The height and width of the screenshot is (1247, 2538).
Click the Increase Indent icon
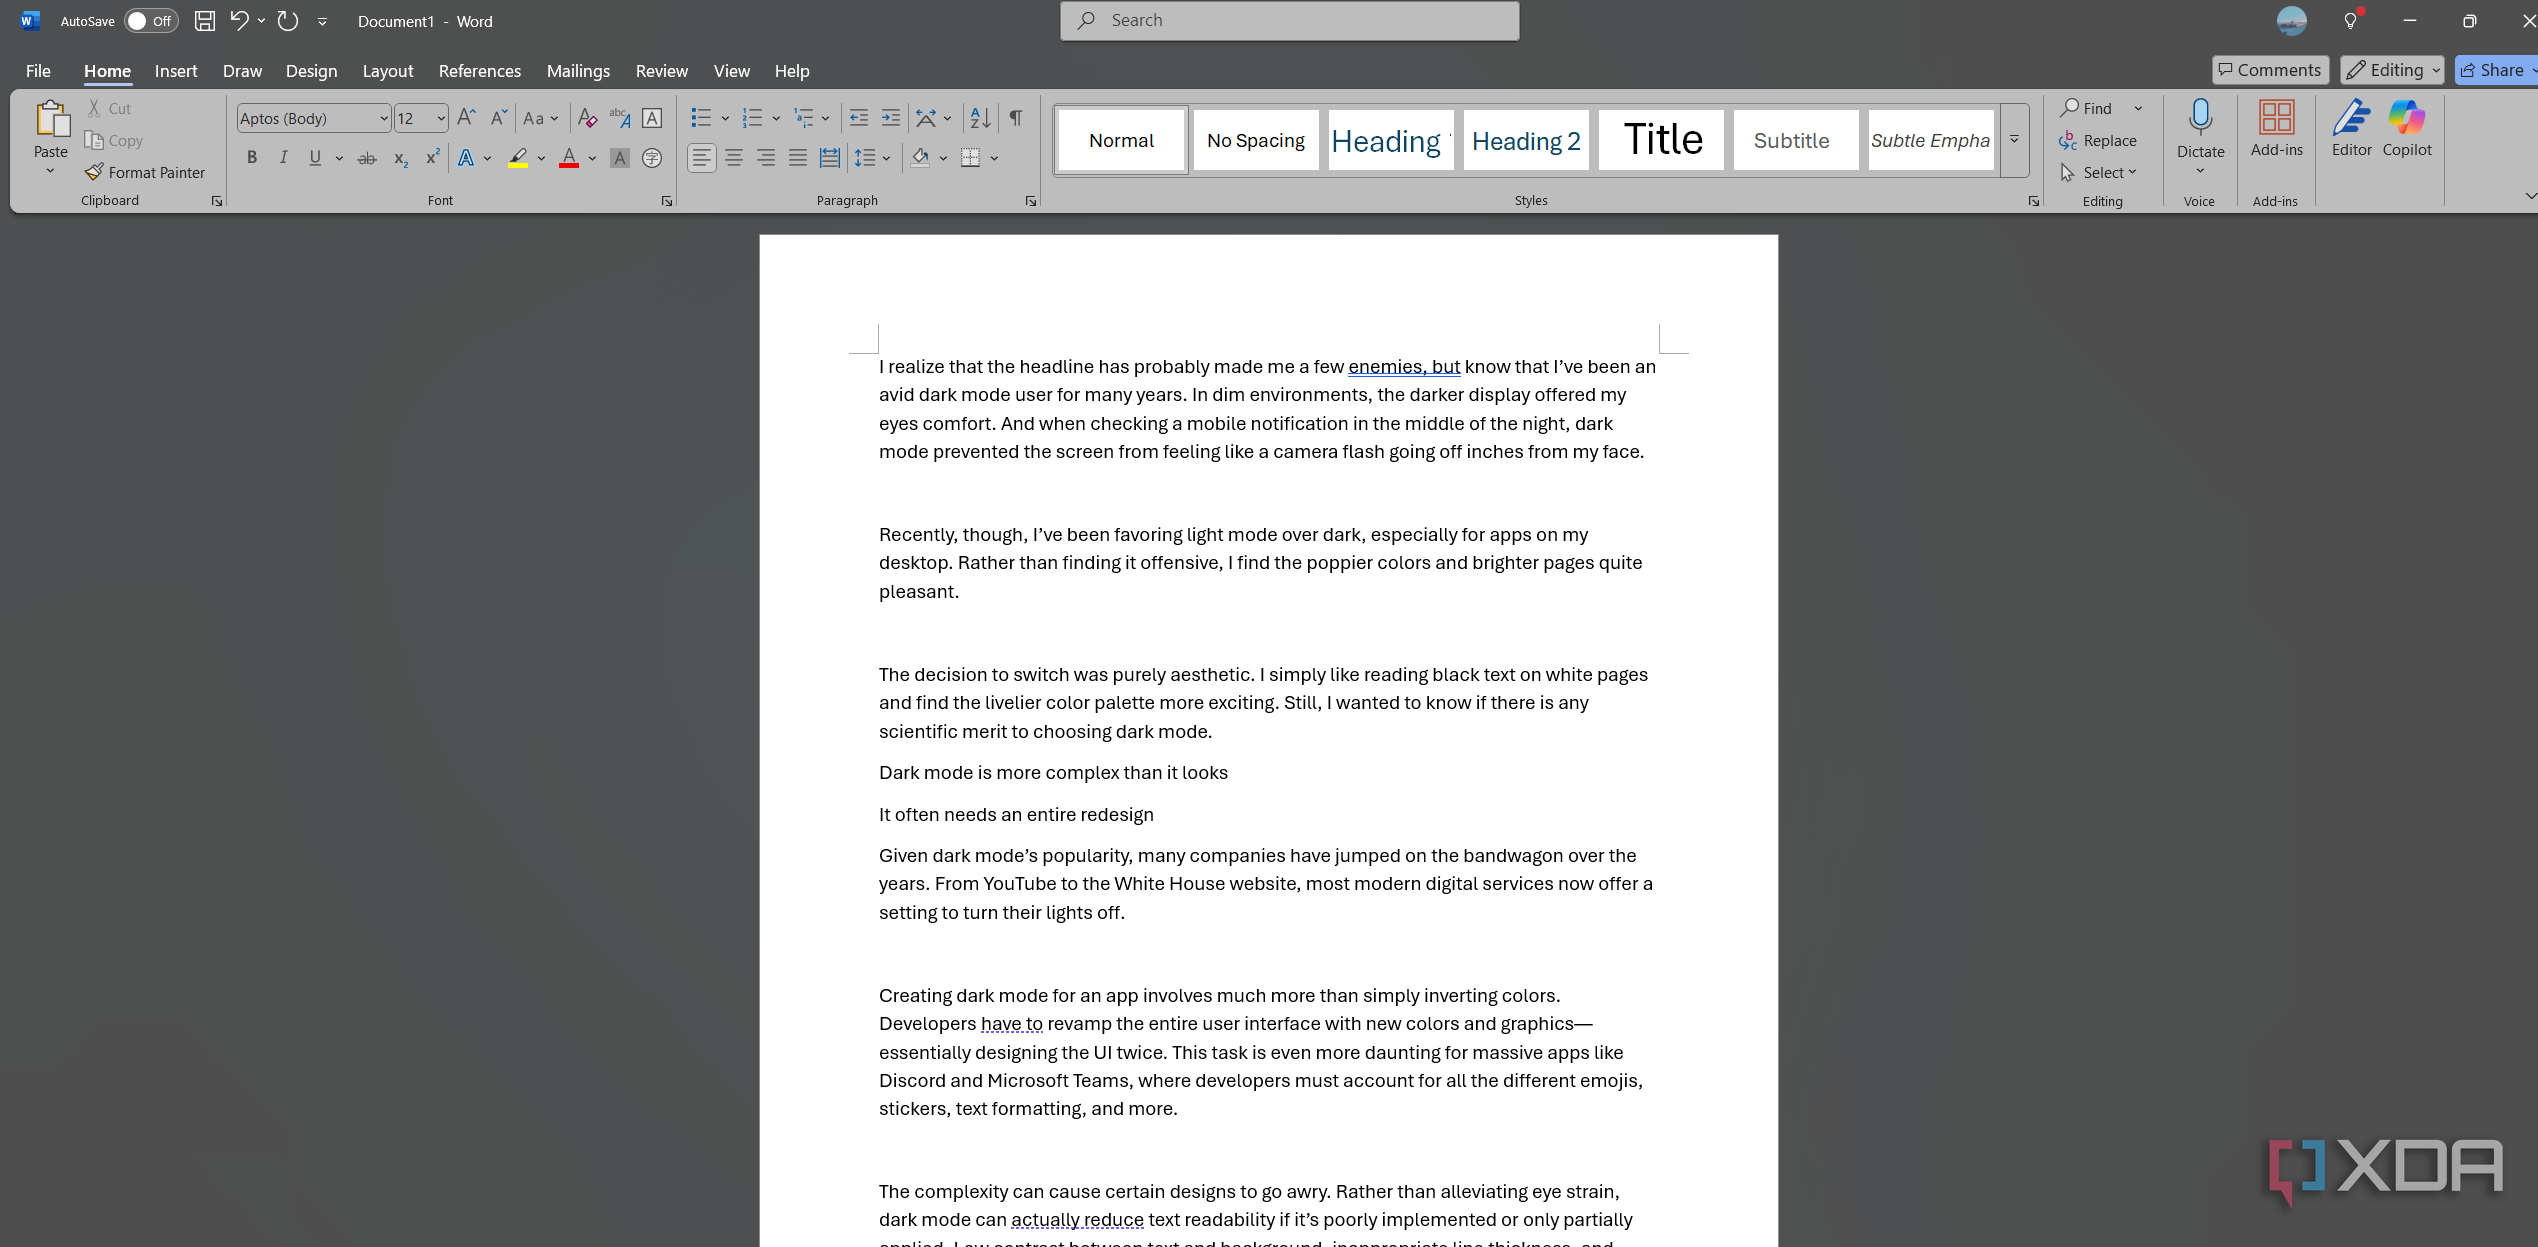(x=890, y=118)
